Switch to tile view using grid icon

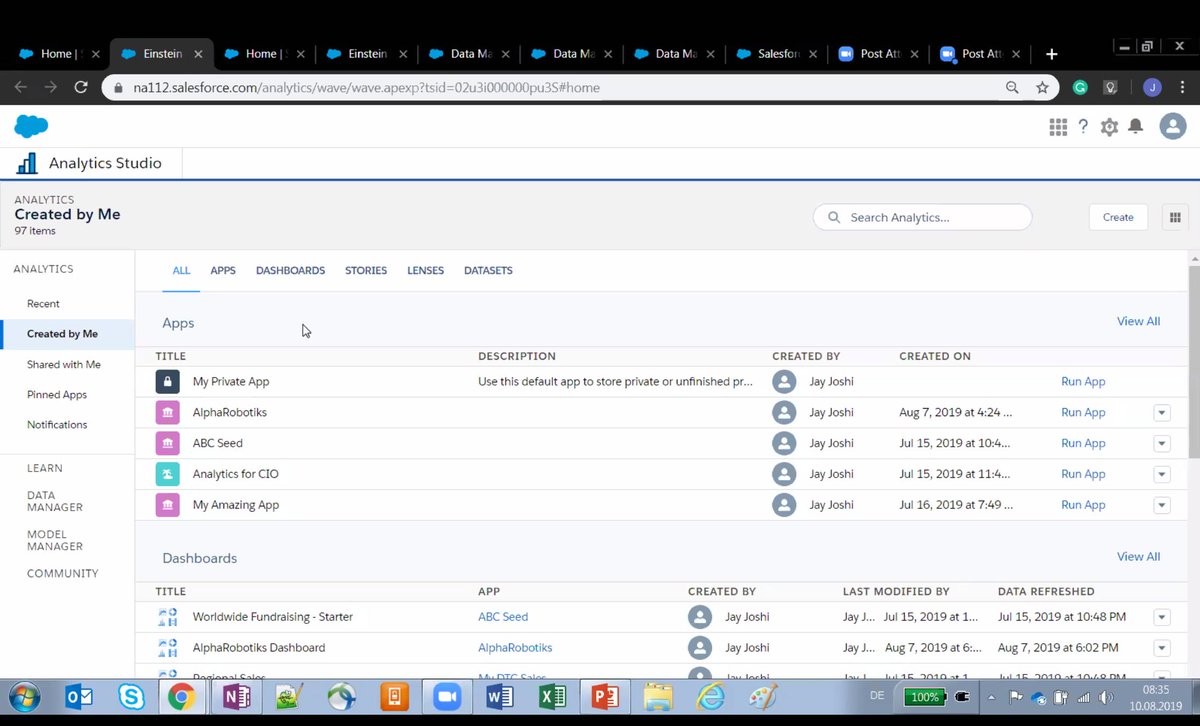click(1174, 217)
